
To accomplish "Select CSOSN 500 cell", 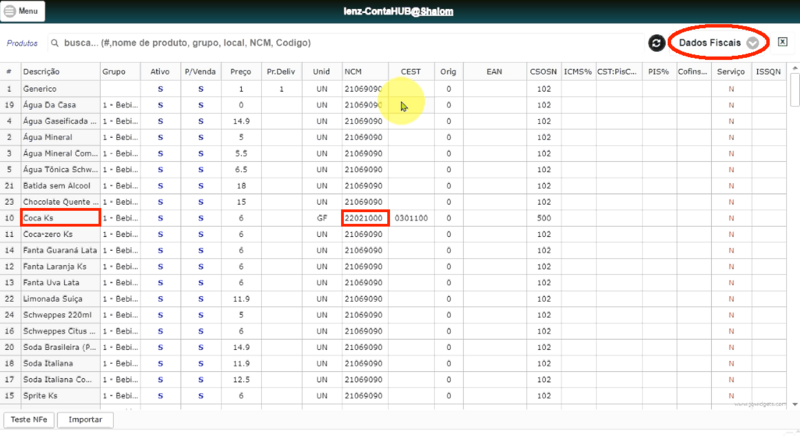I will (x=543, y=218).
